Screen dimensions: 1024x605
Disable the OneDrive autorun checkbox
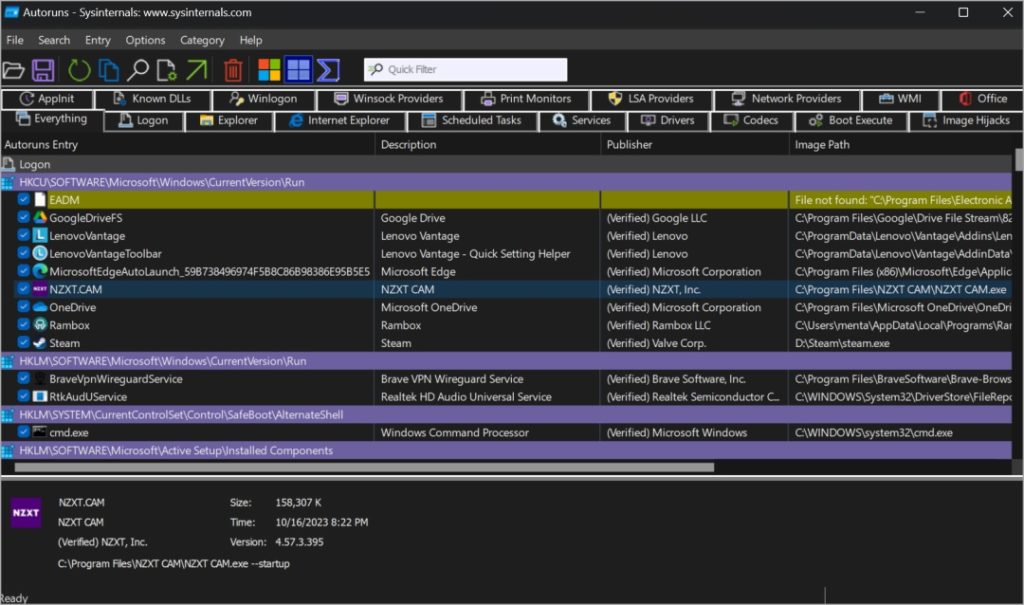[x=24, y=307]
